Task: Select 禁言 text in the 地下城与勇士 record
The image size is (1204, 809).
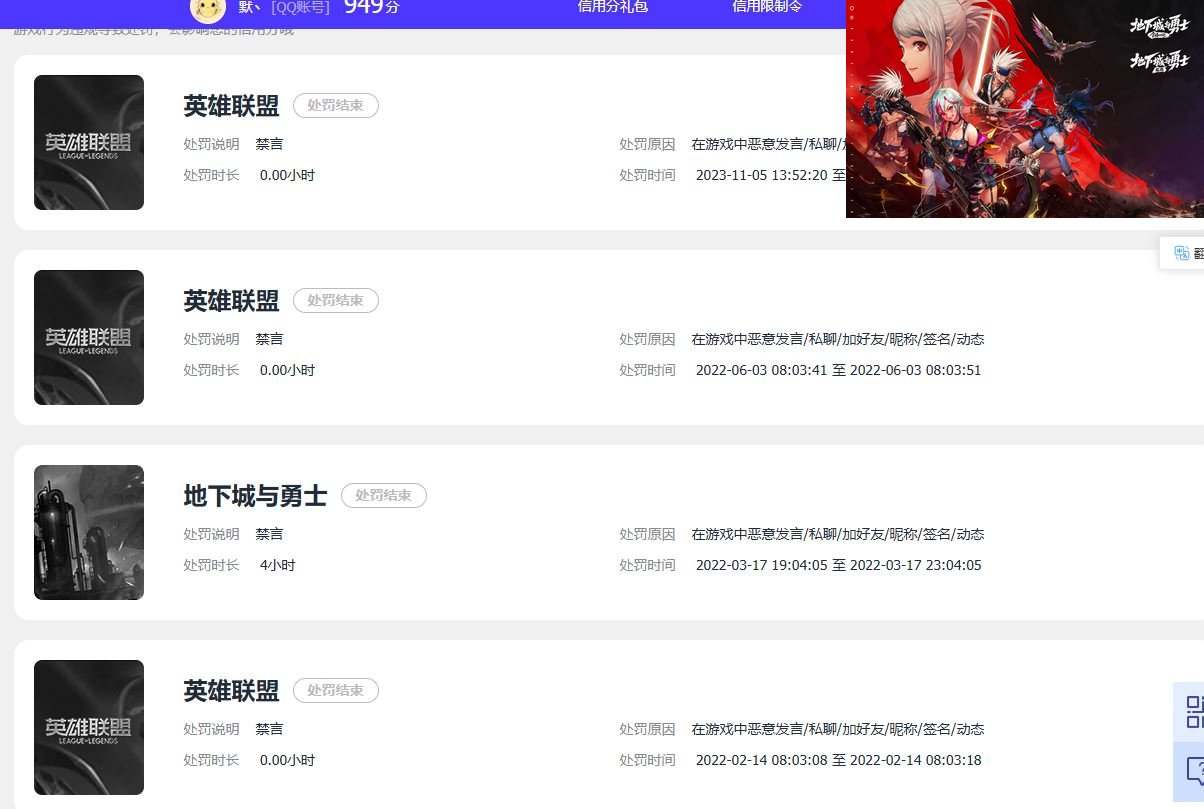Action: point(269,534)
